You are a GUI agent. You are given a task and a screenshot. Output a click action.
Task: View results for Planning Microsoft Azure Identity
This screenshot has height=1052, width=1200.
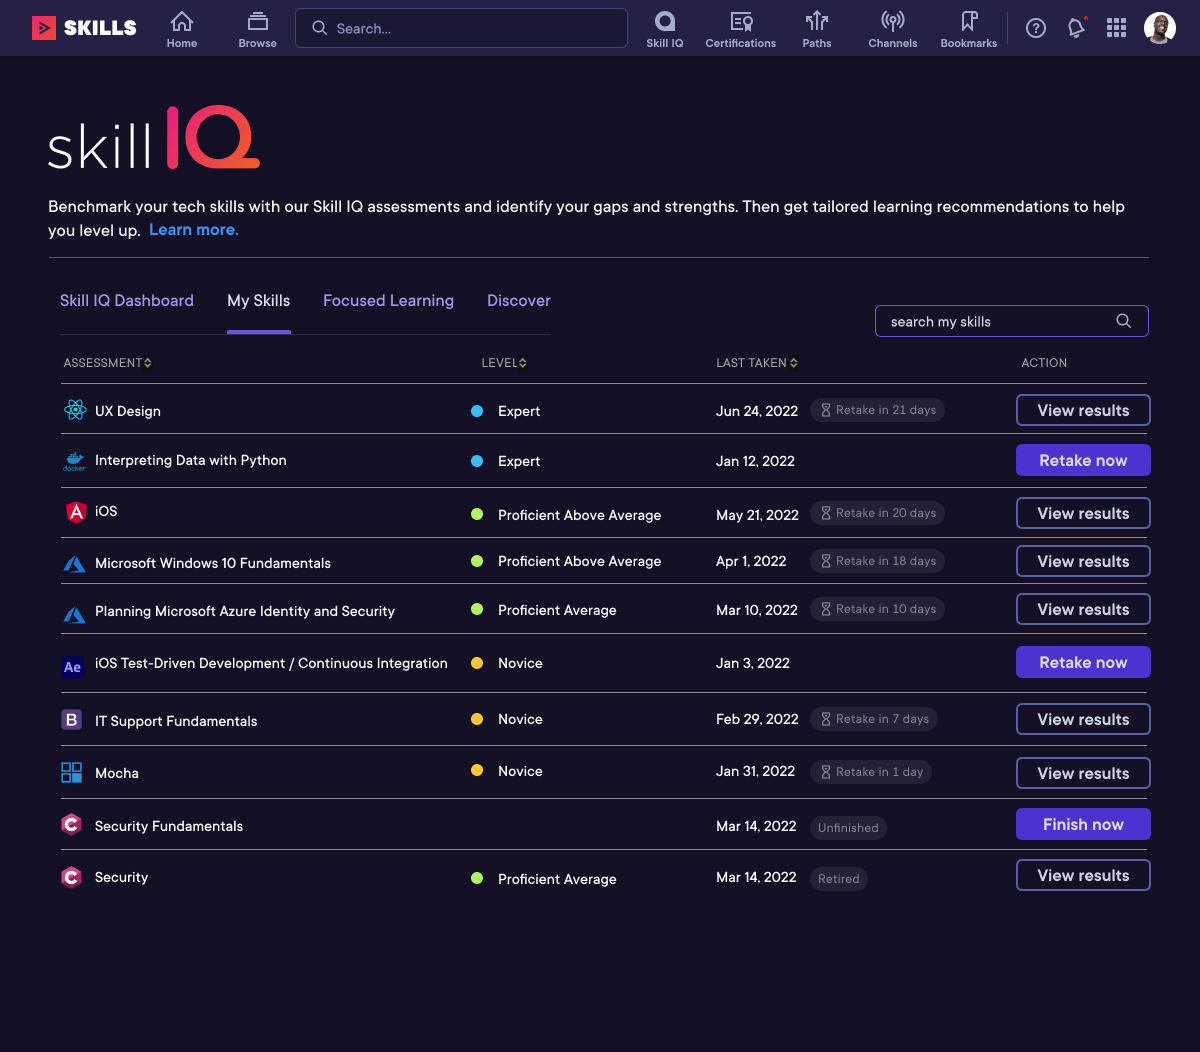(x=1083, y=609)
